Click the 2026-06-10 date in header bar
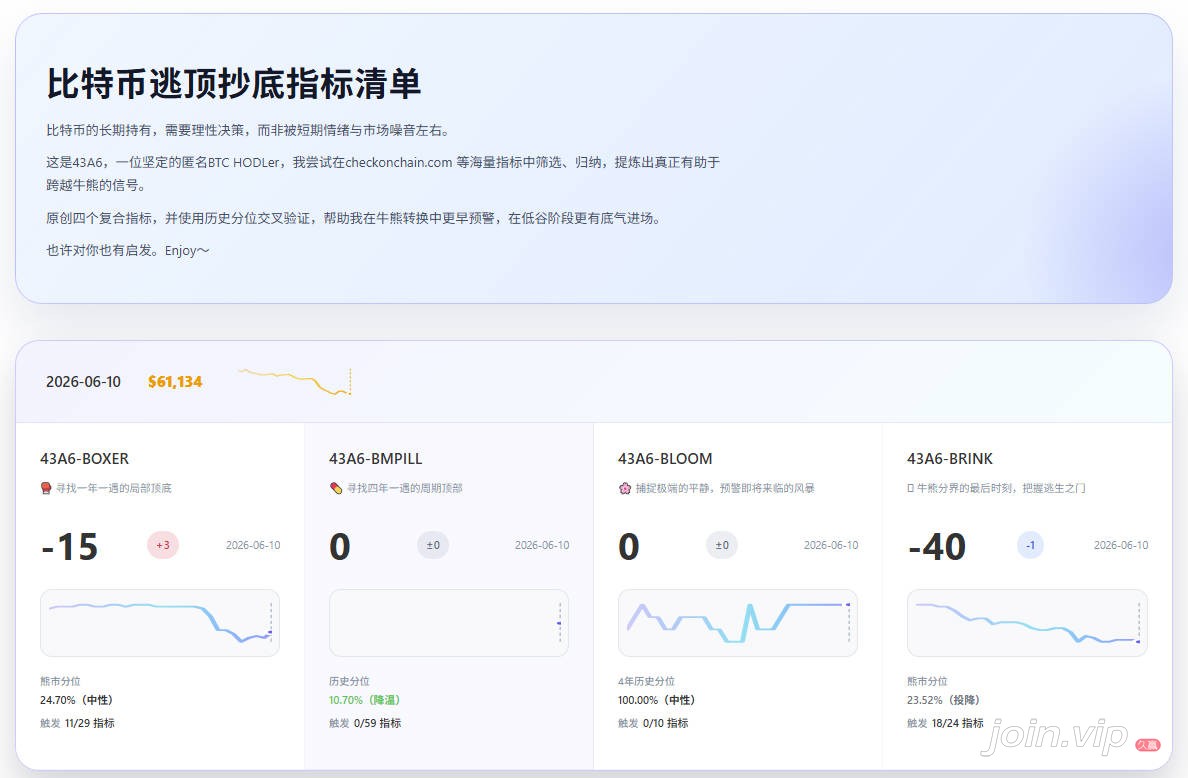The width and height of the screenshot is (1188, 778). tap(83, 382)
